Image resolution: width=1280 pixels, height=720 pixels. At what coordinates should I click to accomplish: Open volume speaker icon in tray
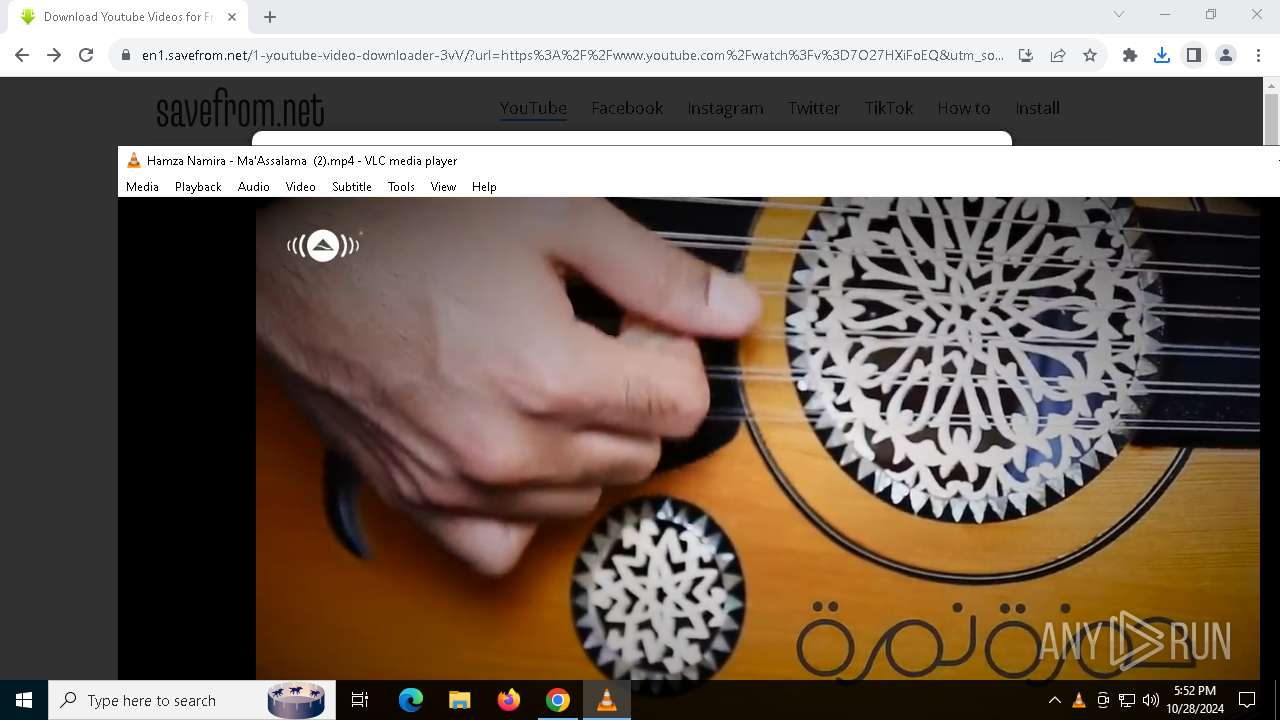tap(1151, 700)
